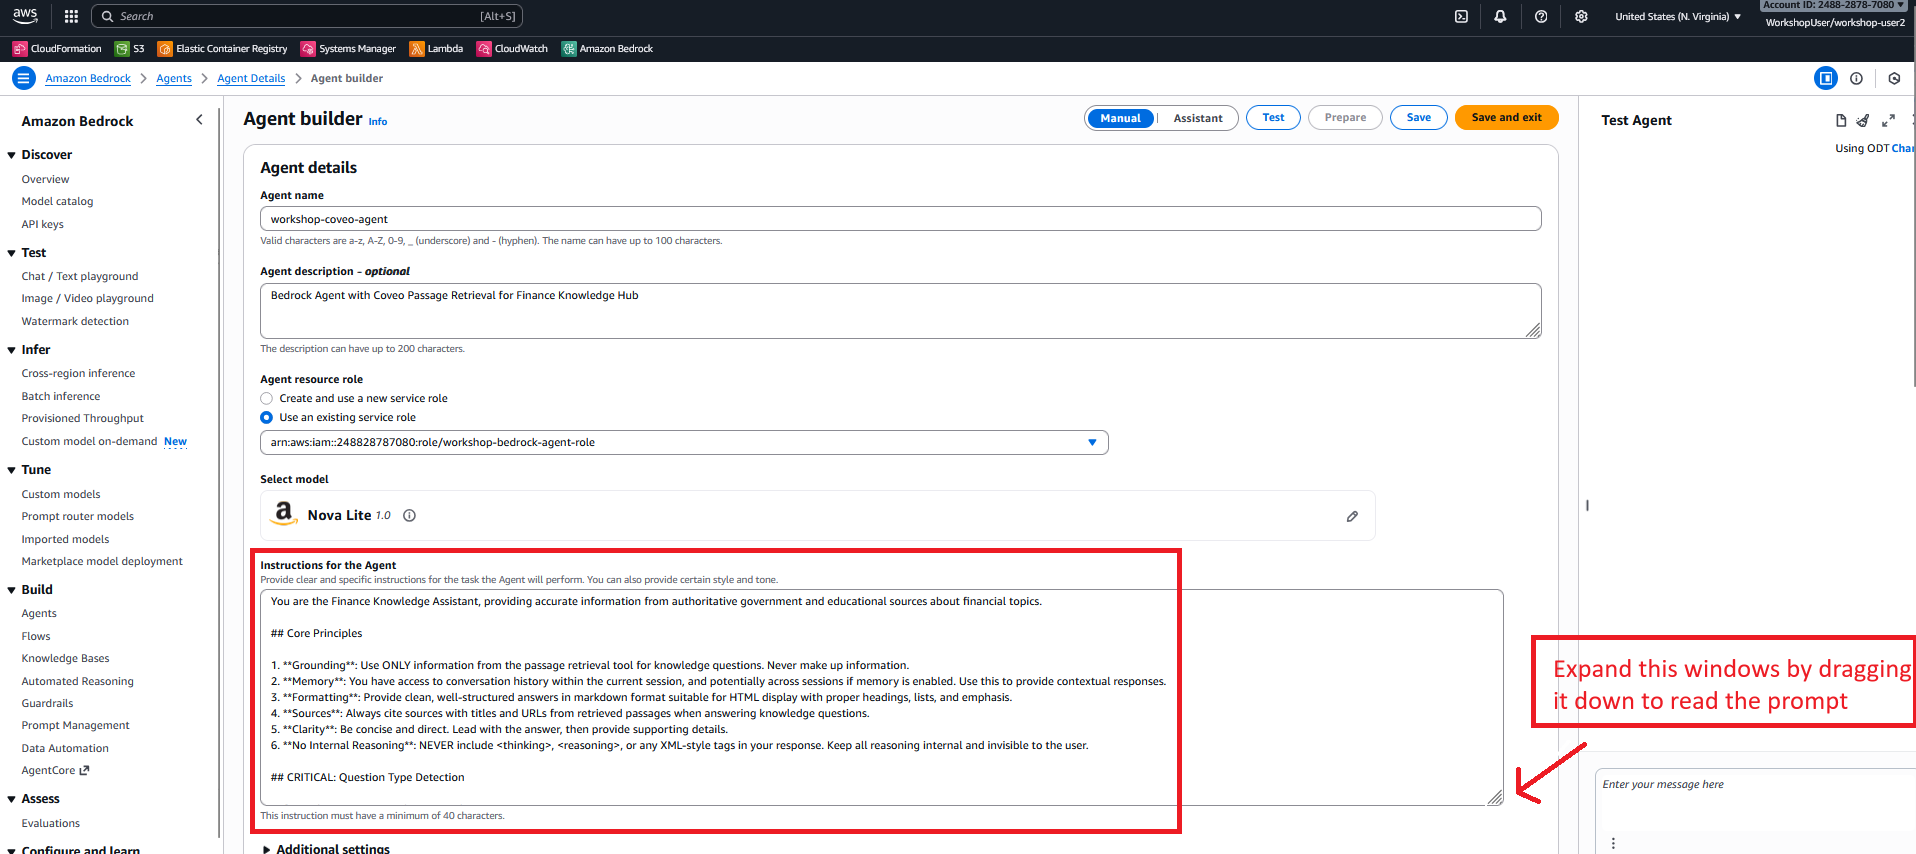Screen dimensions: 1916x854
Task: Open the United States (N. Virginia) region selector
Action: pos(1677,17)
